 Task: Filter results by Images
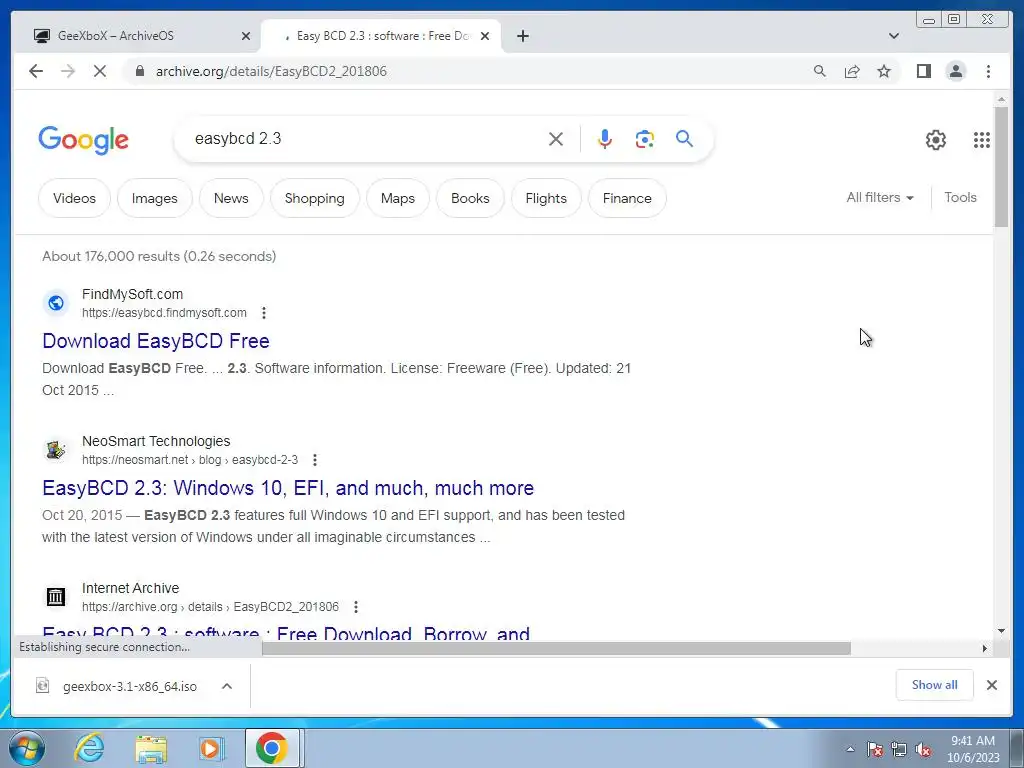tap(155, 198)
